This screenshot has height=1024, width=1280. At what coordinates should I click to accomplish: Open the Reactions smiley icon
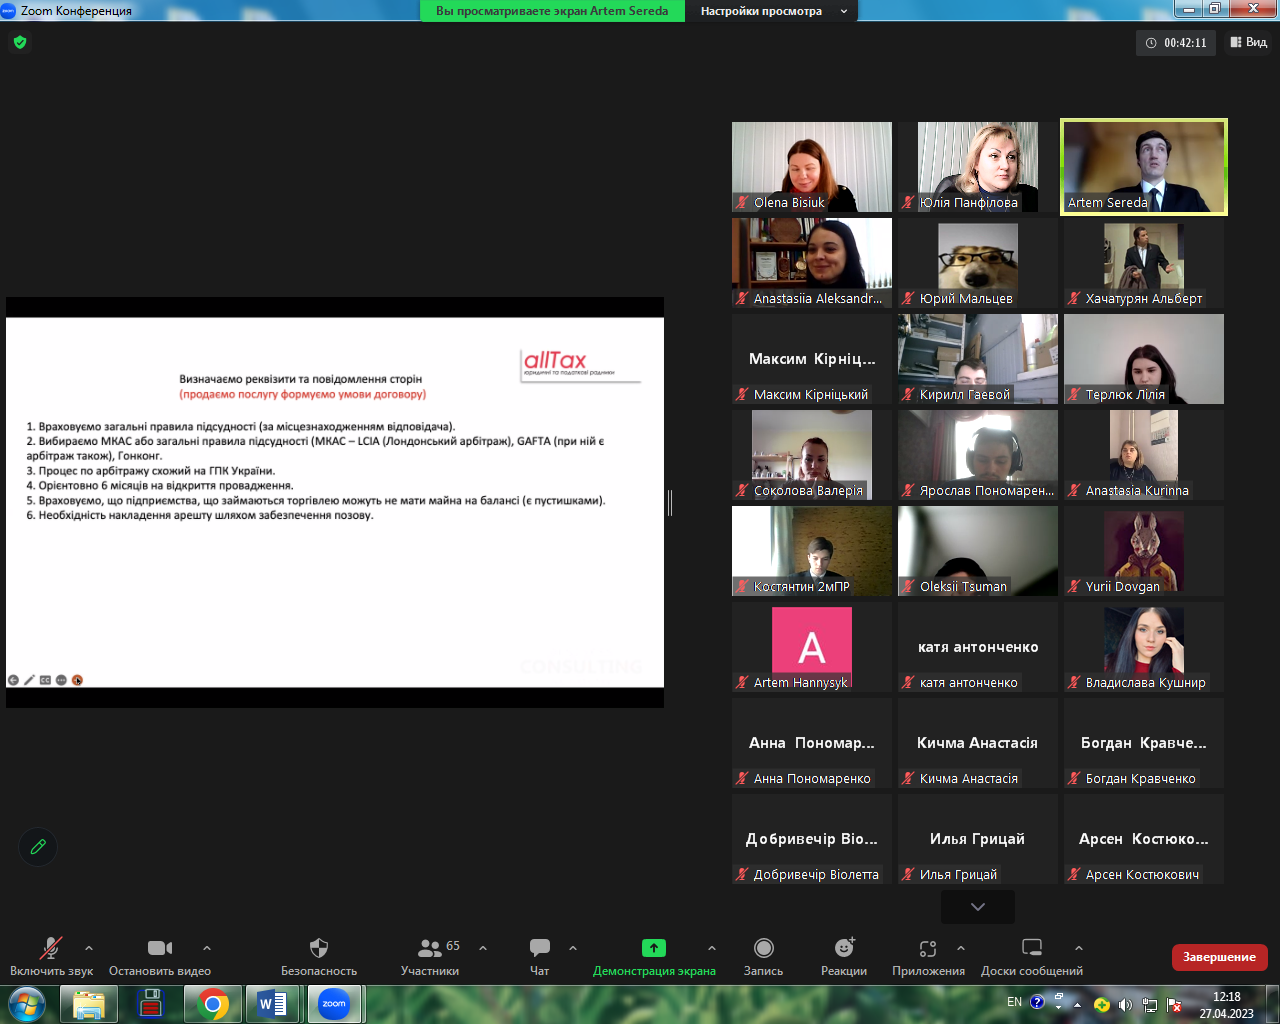tap(845, 947)
